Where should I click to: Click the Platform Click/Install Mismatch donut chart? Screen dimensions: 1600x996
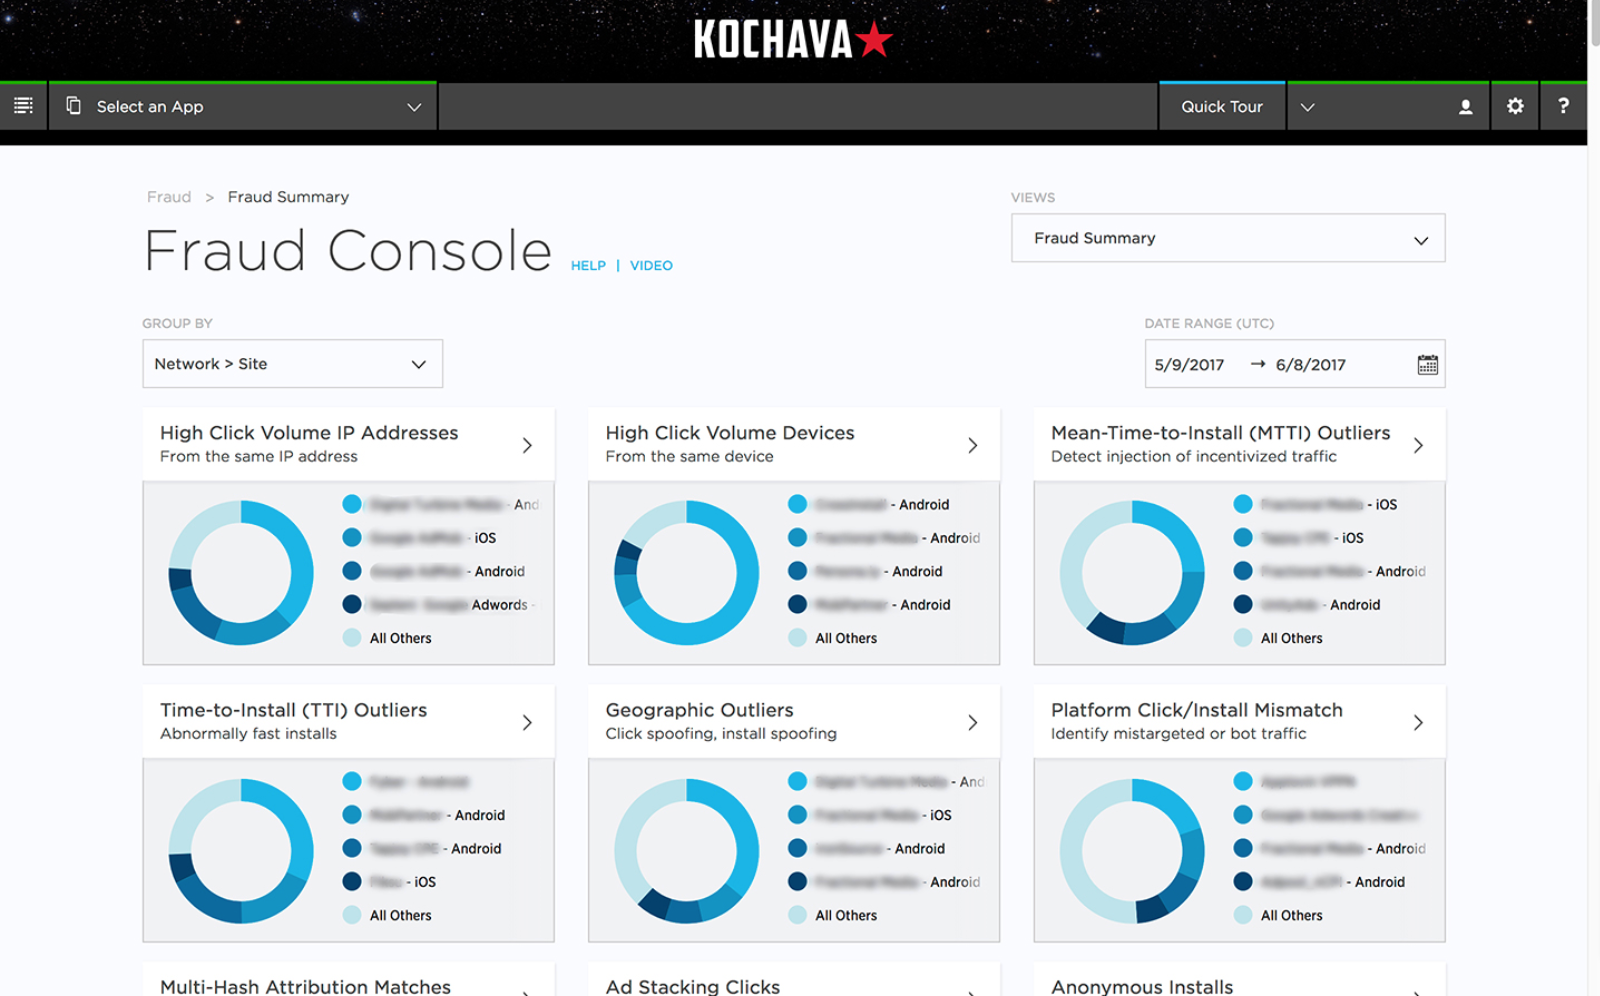click(x=1132, y=851)
